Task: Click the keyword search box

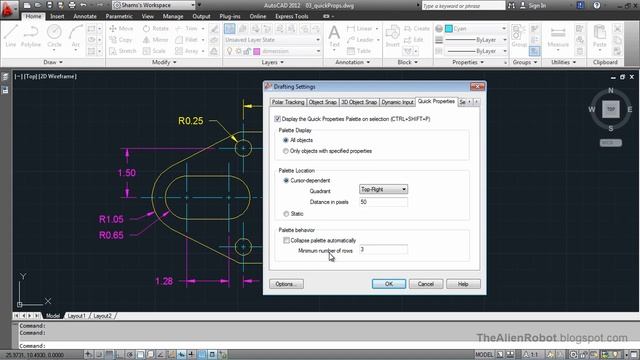Action: coord(463,6)
